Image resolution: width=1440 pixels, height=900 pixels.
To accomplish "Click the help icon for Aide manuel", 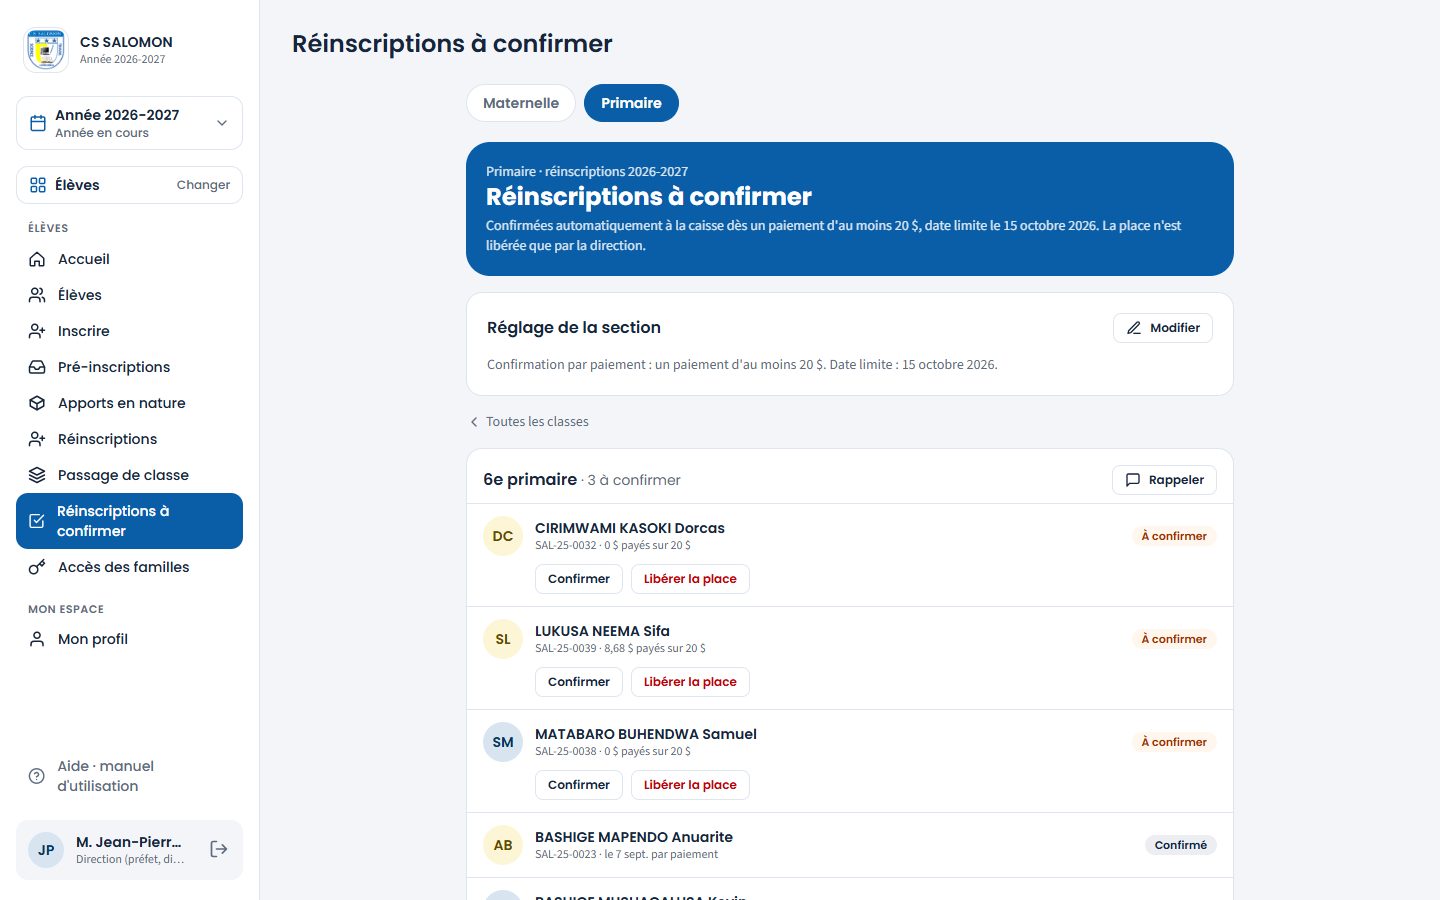I will [x=37, y=776].
